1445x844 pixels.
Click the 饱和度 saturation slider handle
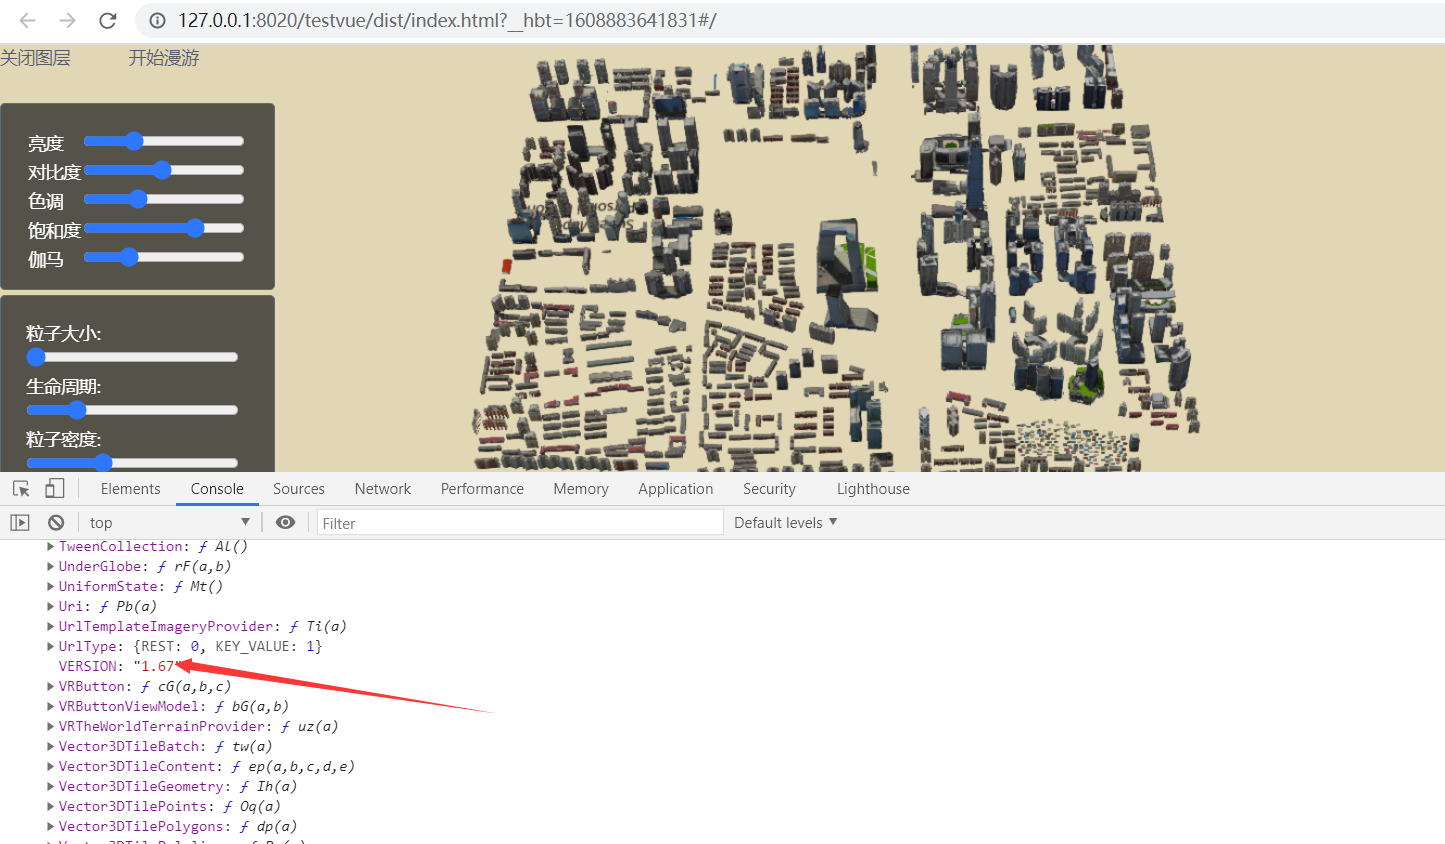(195, 228)
